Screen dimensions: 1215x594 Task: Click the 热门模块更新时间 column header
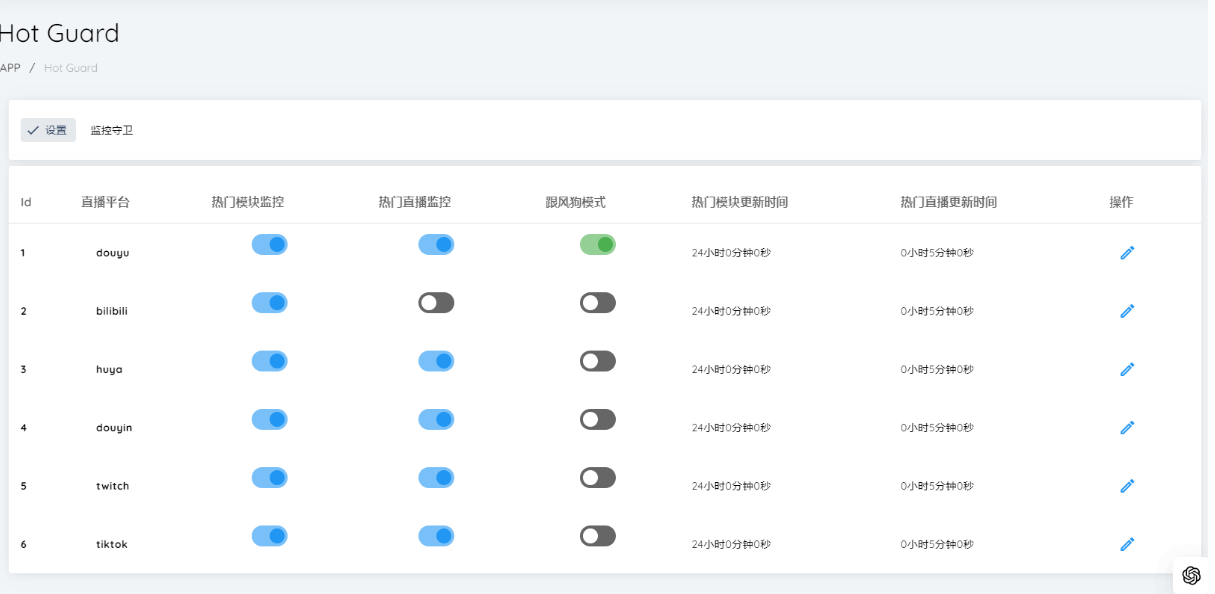click(739, 202)
